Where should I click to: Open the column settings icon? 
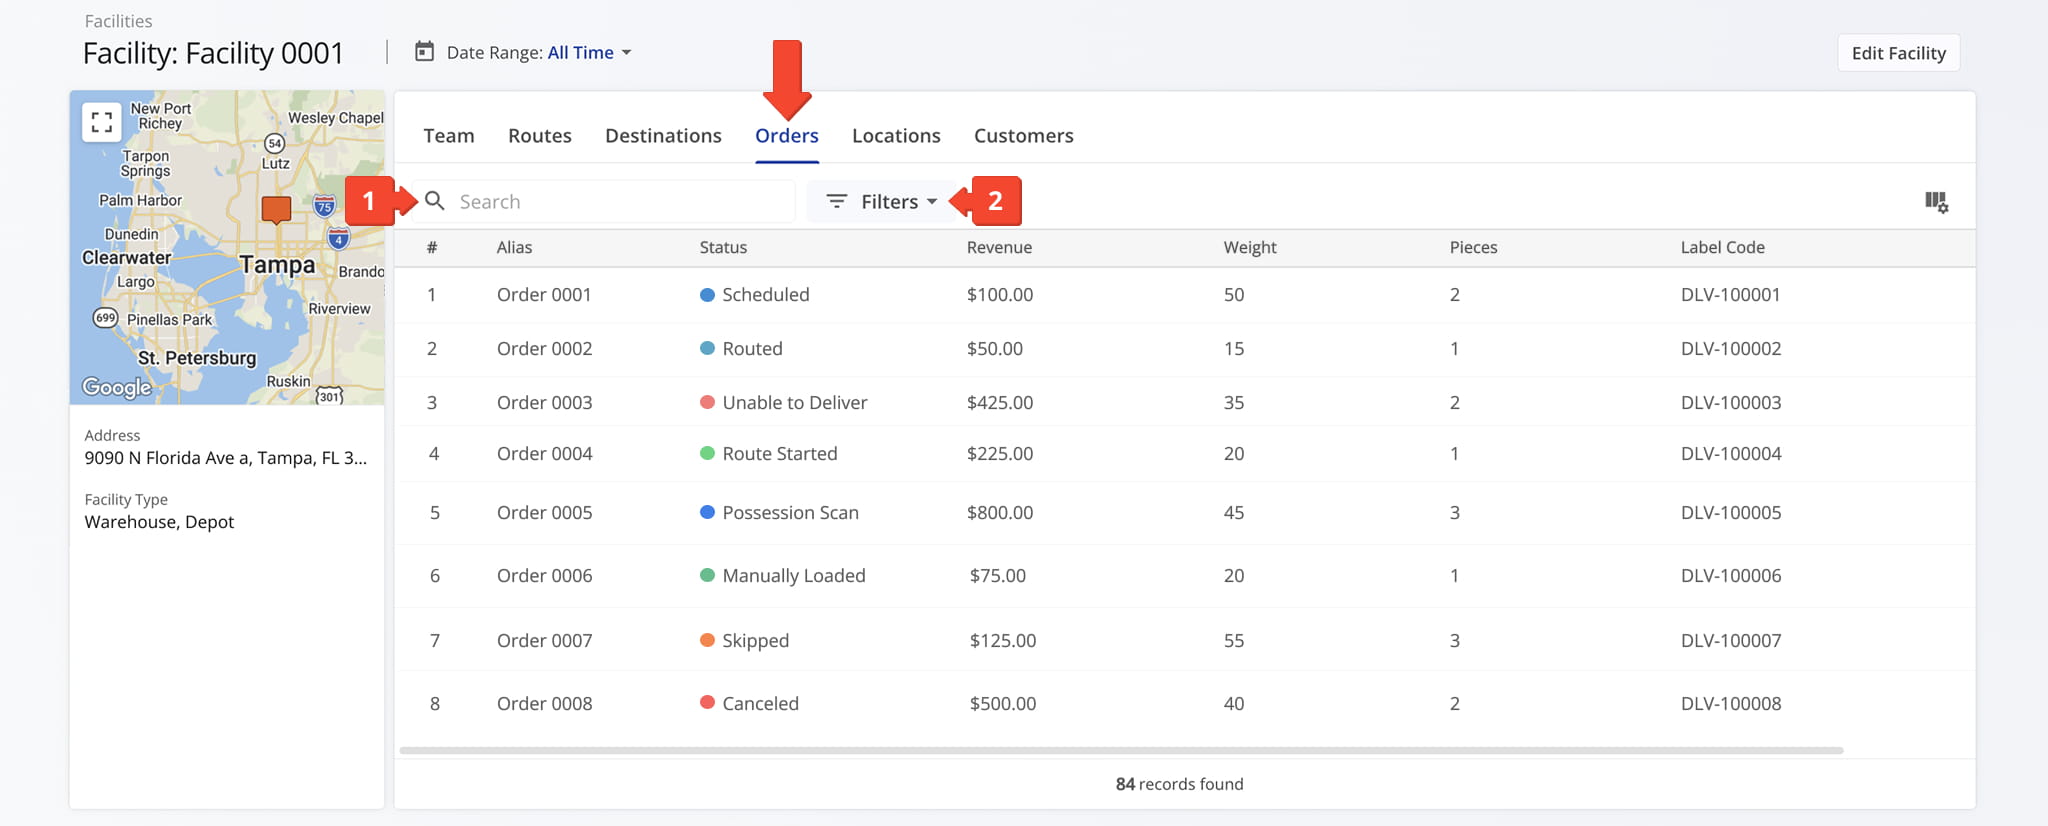pyautogui.click(x=1936, y=202)
